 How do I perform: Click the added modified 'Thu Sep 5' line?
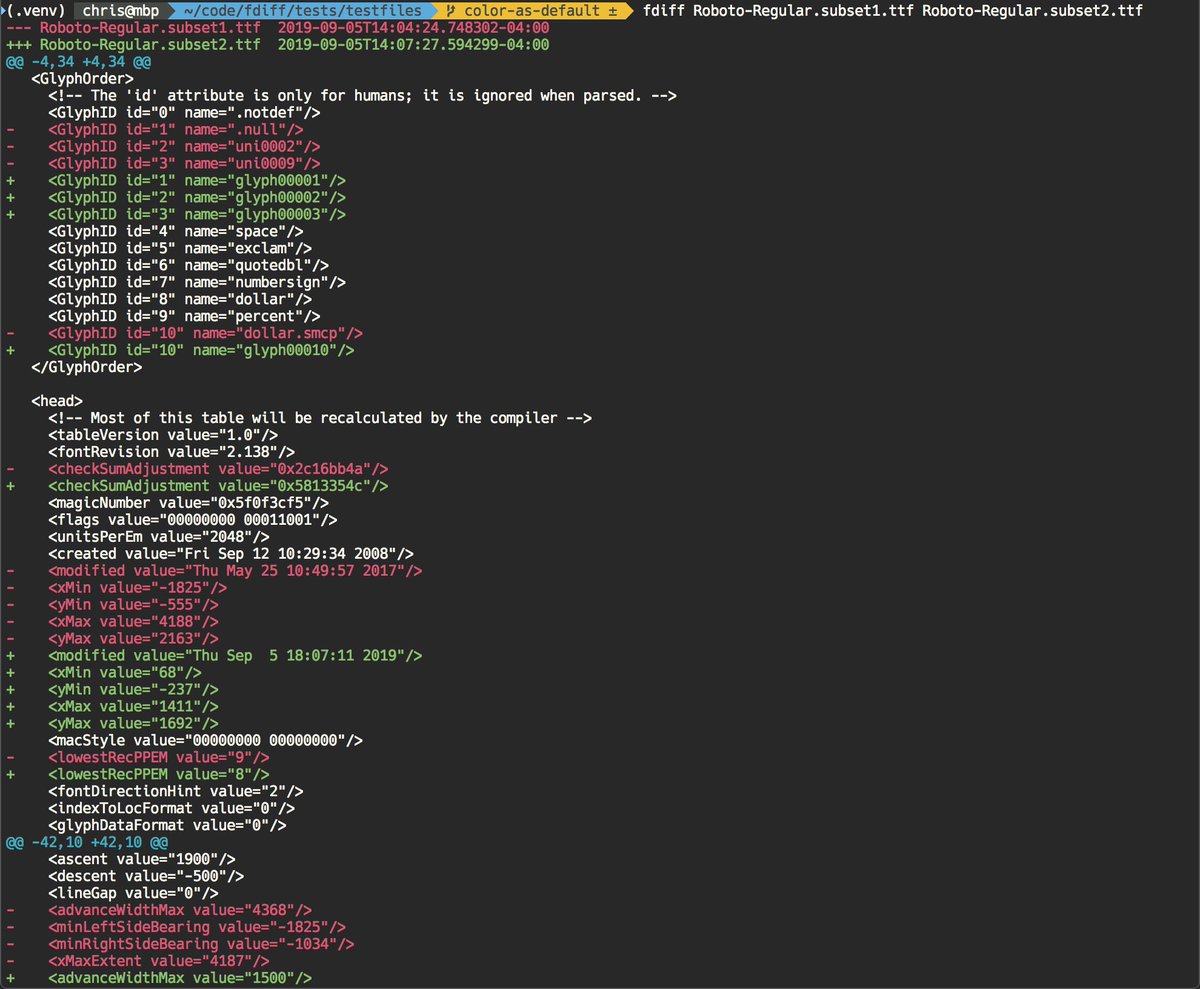(234, 657)
